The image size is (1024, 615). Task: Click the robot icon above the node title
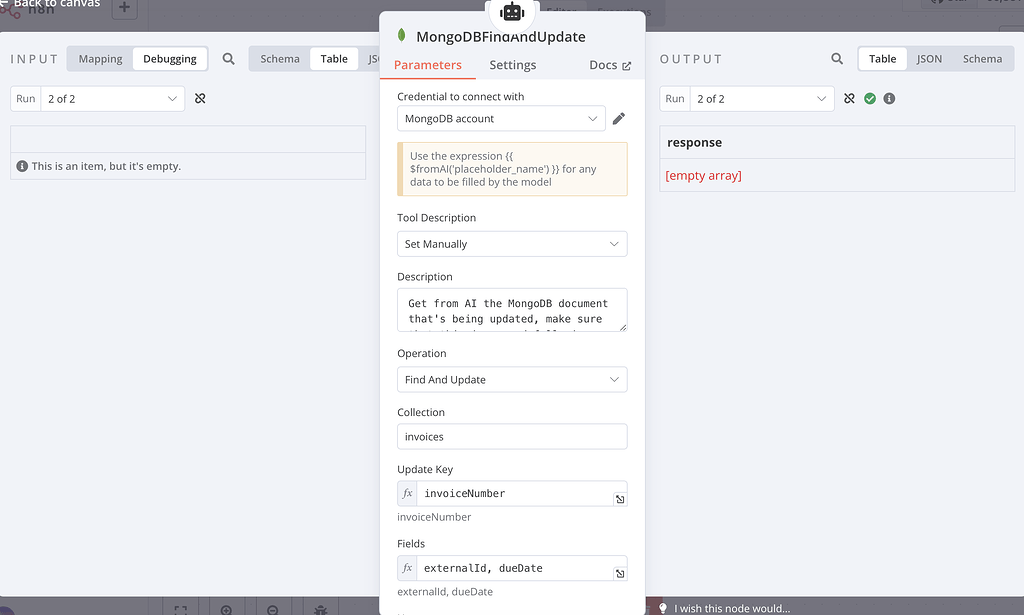click(x=512, y=13)
